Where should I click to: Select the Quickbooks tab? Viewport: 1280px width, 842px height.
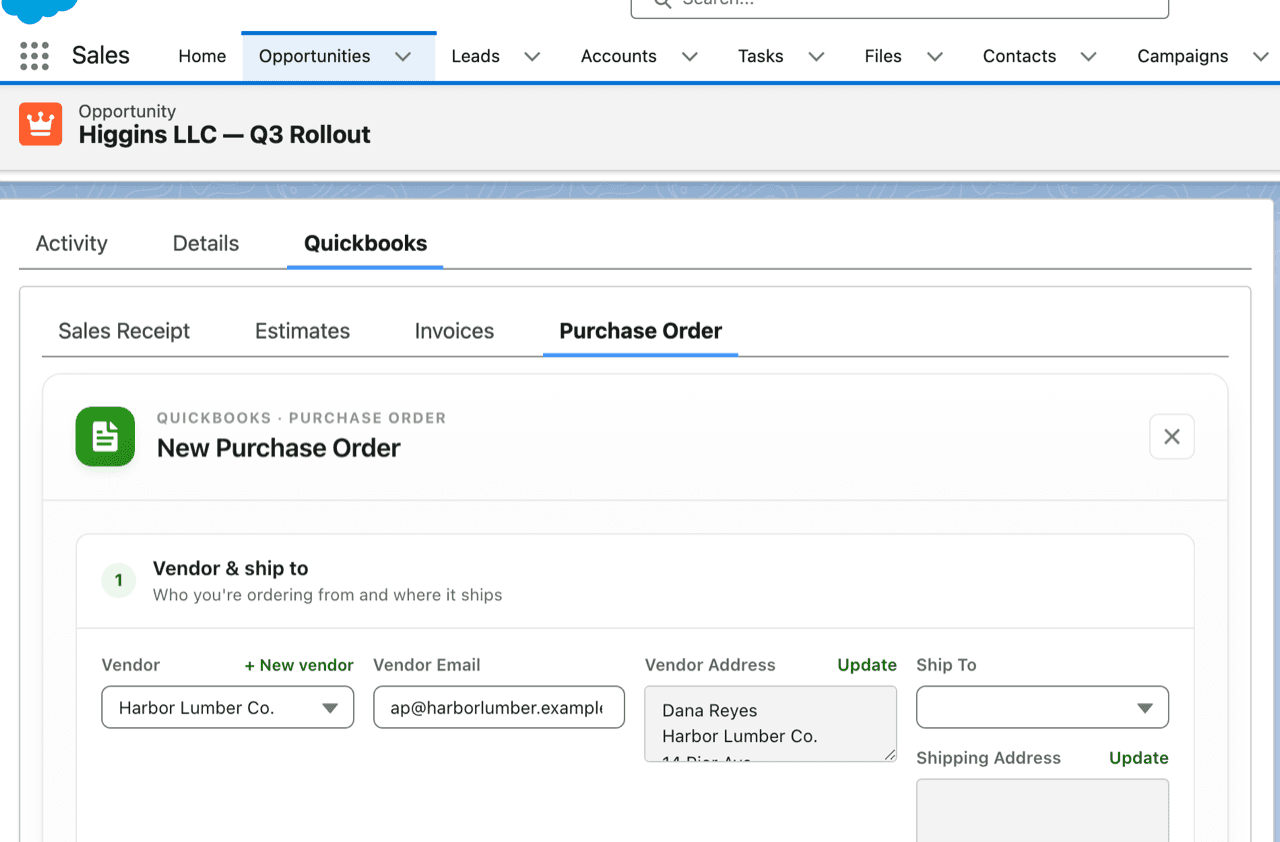(x=365, y=243)
